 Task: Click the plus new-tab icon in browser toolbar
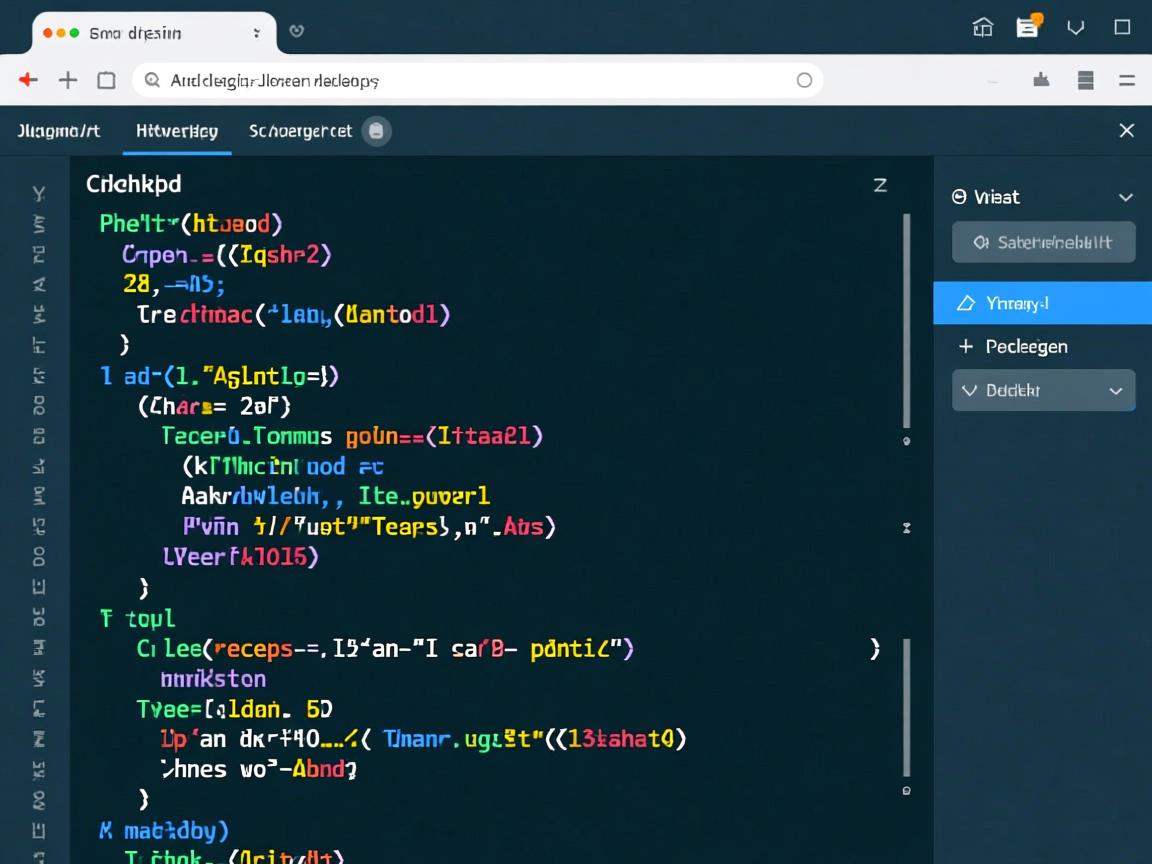tap(68, 80)
